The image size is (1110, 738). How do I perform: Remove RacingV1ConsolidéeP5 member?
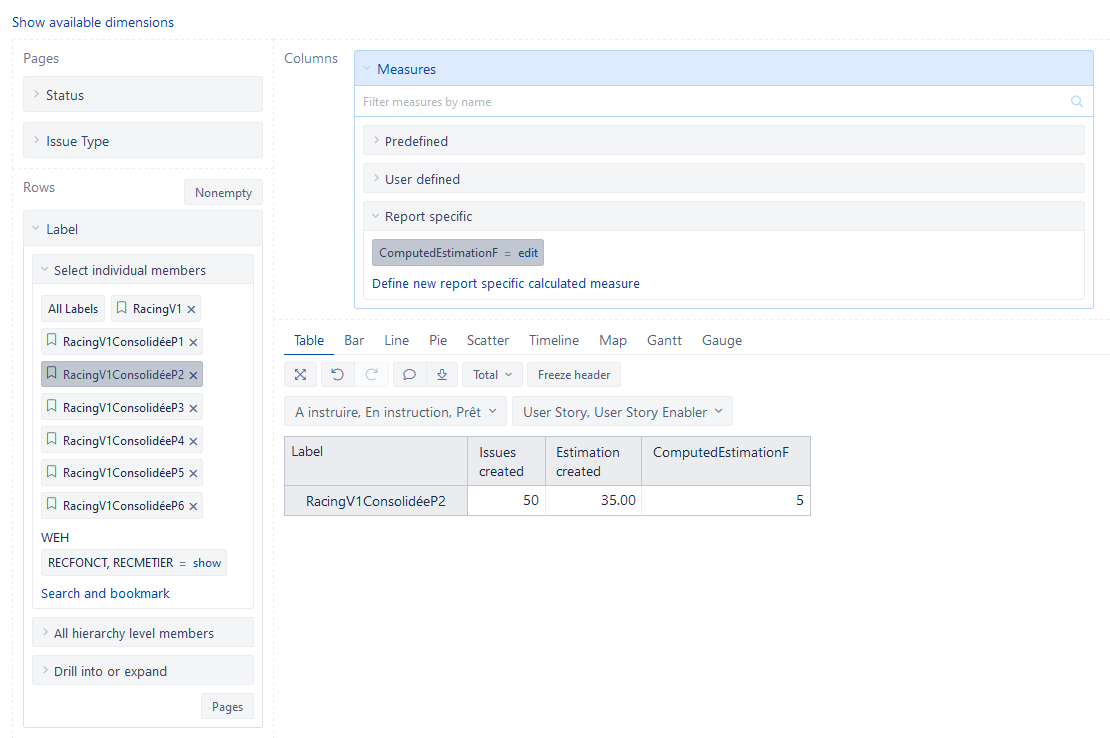[x=193, y=473]
